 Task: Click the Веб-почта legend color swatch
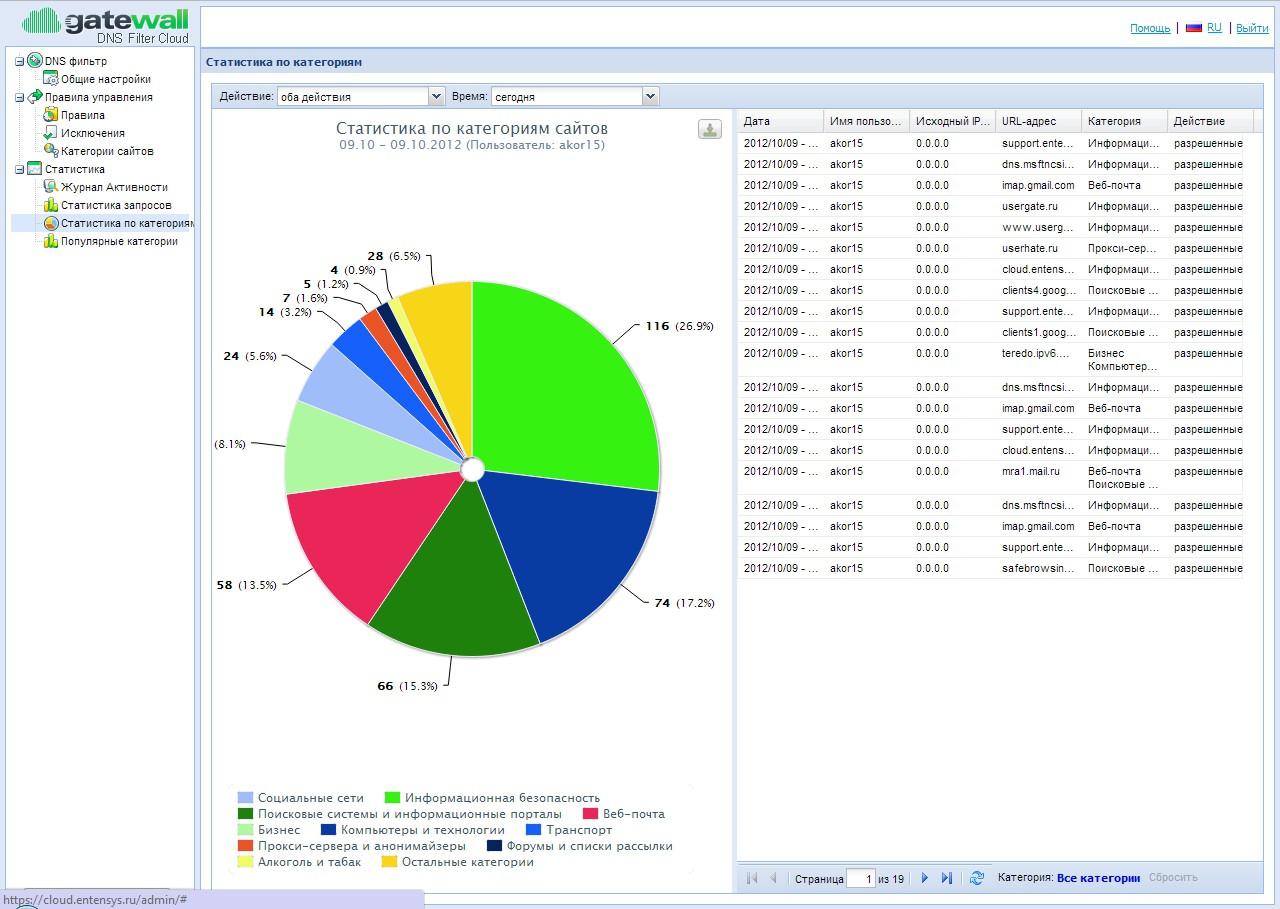click(590, 814)
